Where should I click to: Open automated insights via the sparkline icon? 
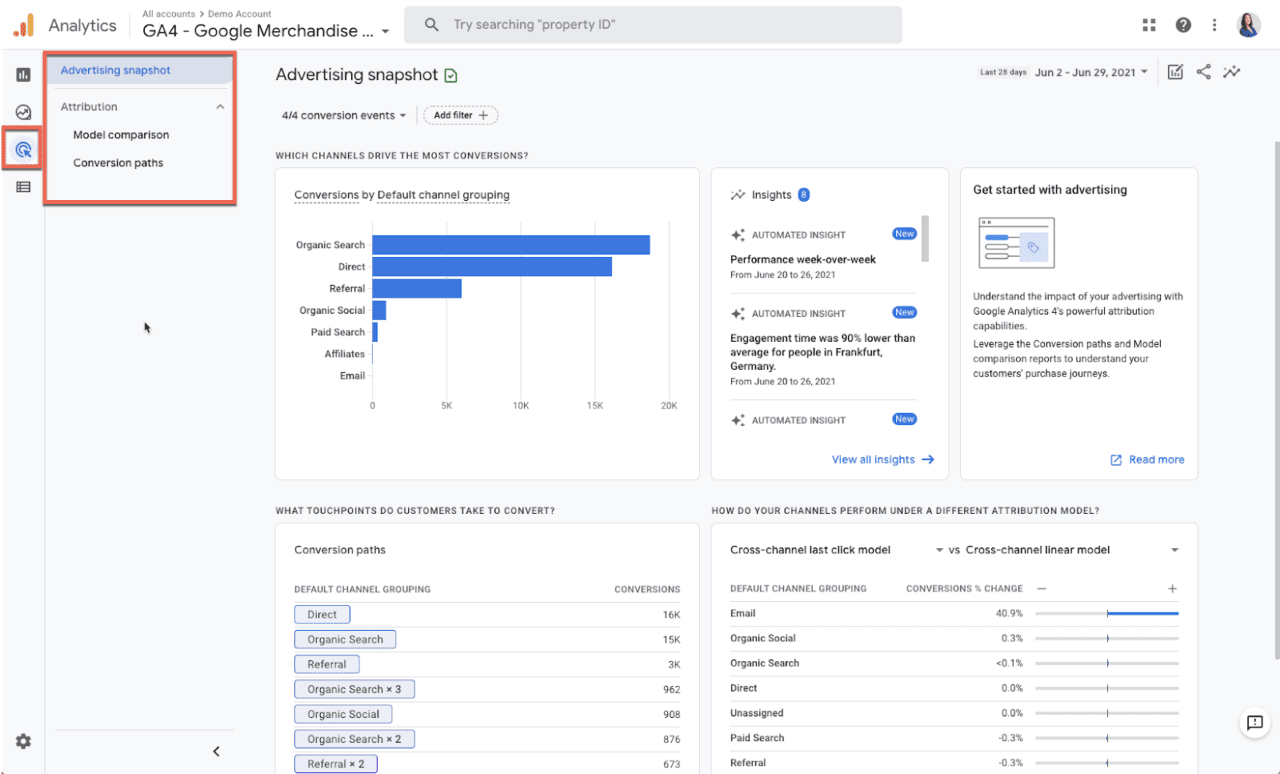pyautogui.click(x=1231, y=71)
